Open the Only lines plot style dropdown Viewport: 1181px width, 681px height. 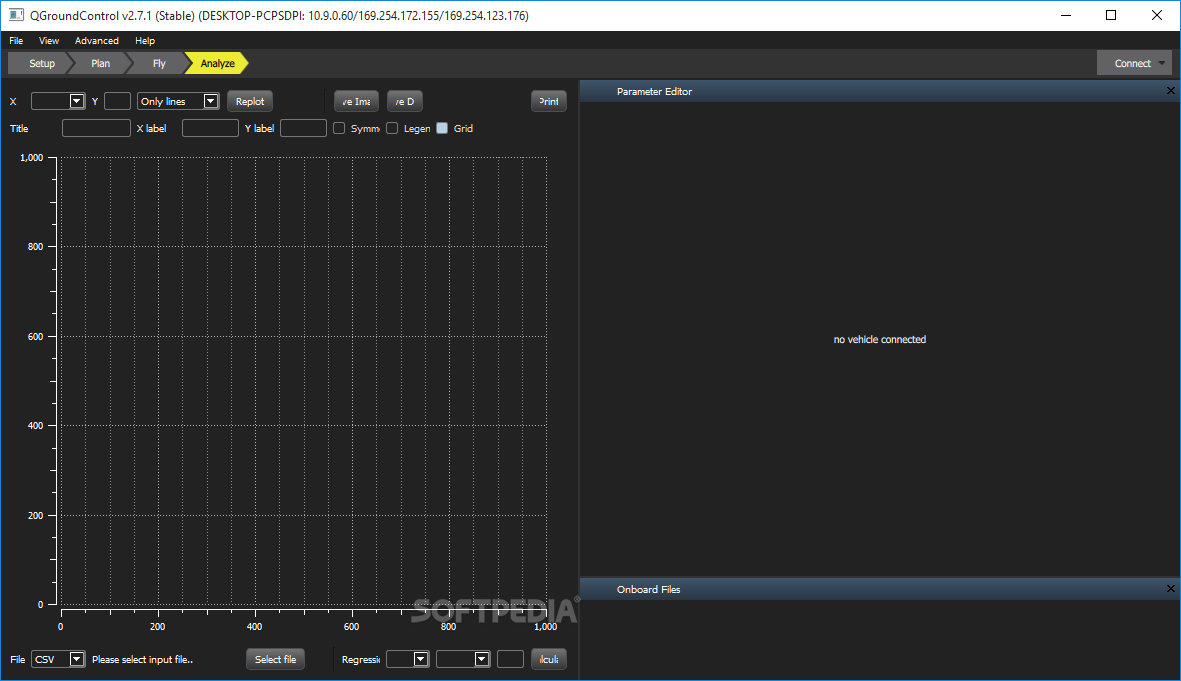pyautogui.click(x=178, y=101)
